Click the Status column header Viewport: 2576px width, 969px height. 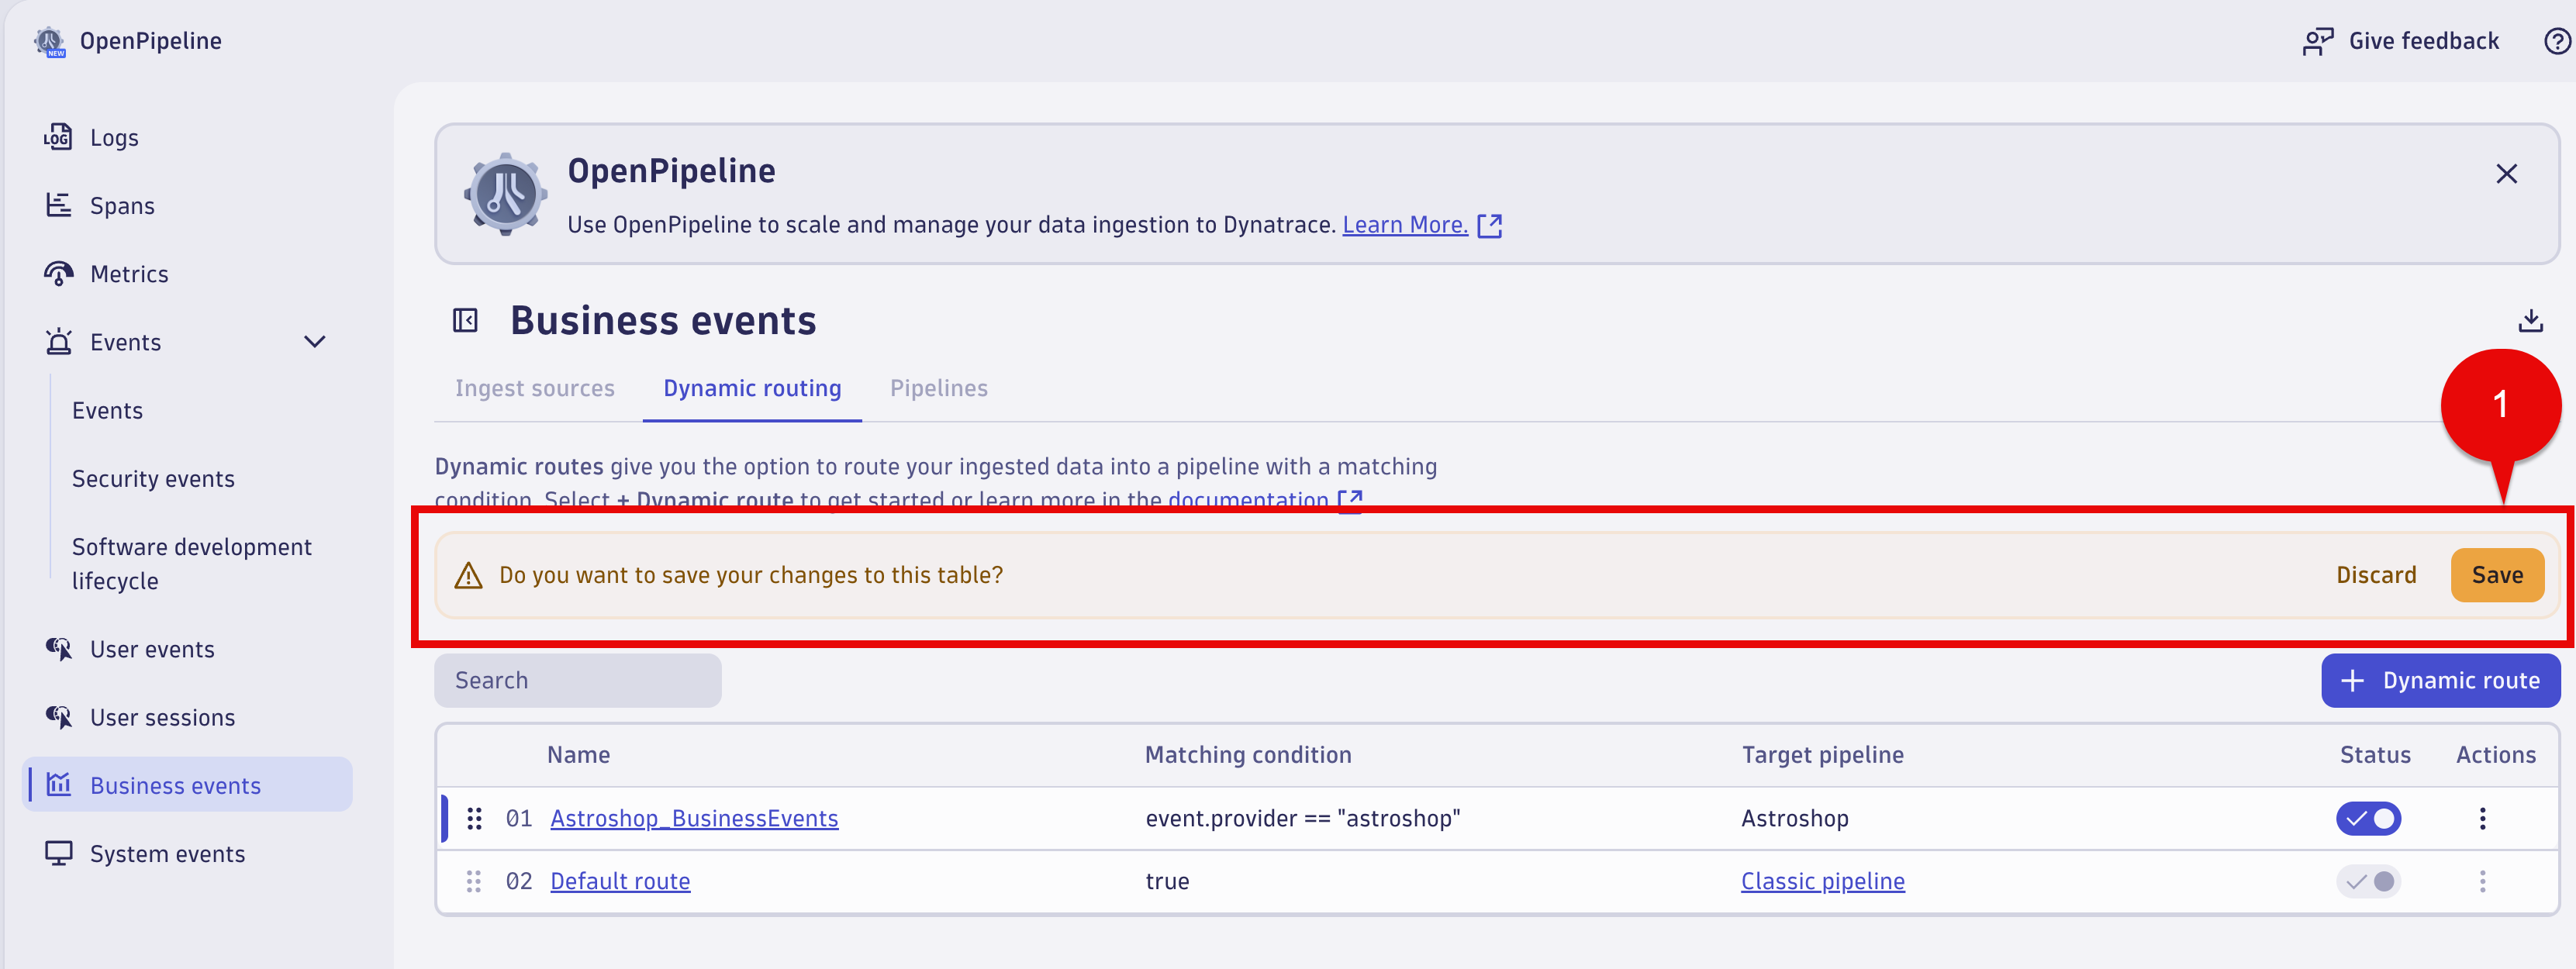pos(2375,754)
